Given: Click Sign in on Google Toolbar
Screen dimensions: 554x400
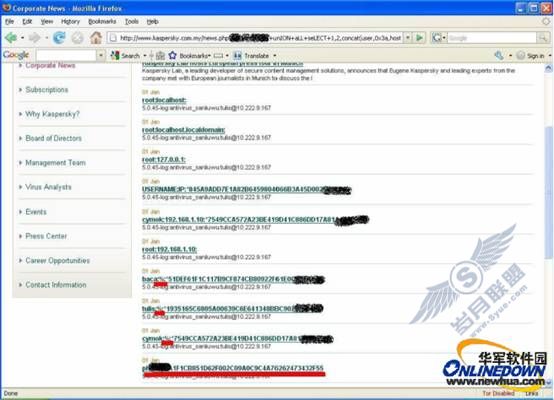Looking at the screenshot, I should pyautogui.click(x=531, y=56).
